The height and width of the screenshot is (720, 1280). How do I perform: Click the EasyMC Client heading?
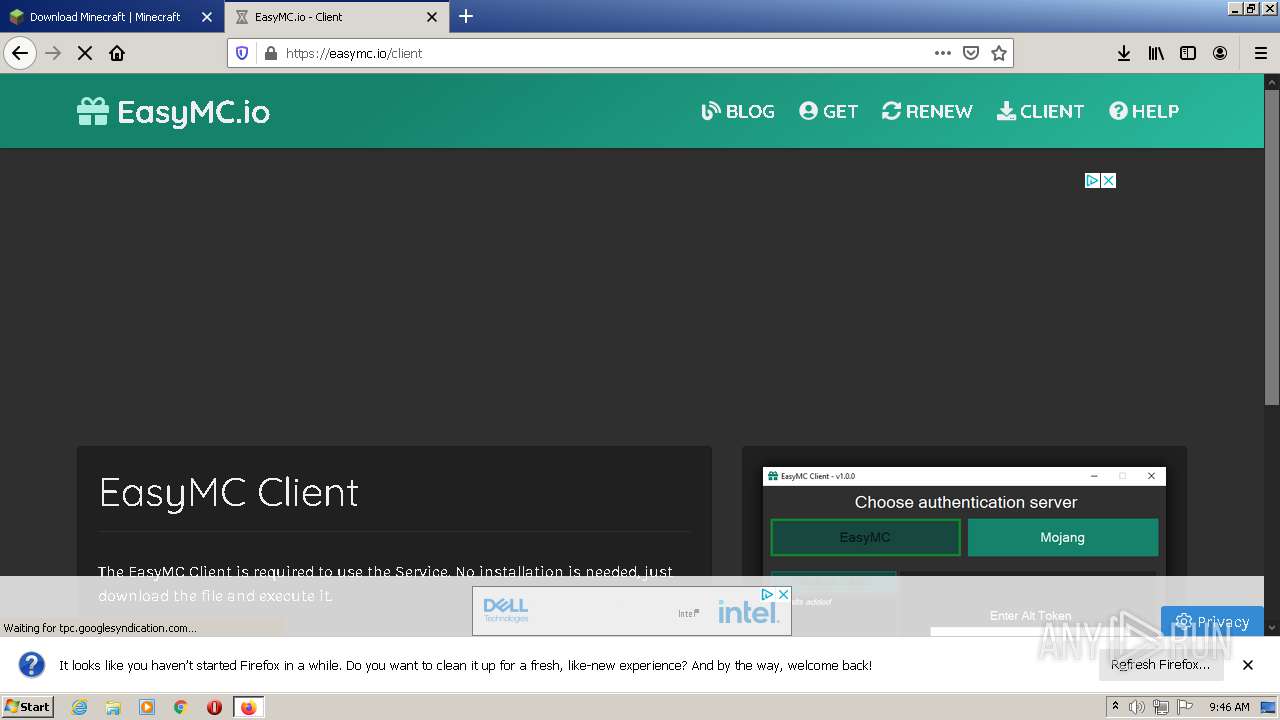[229, 492]
